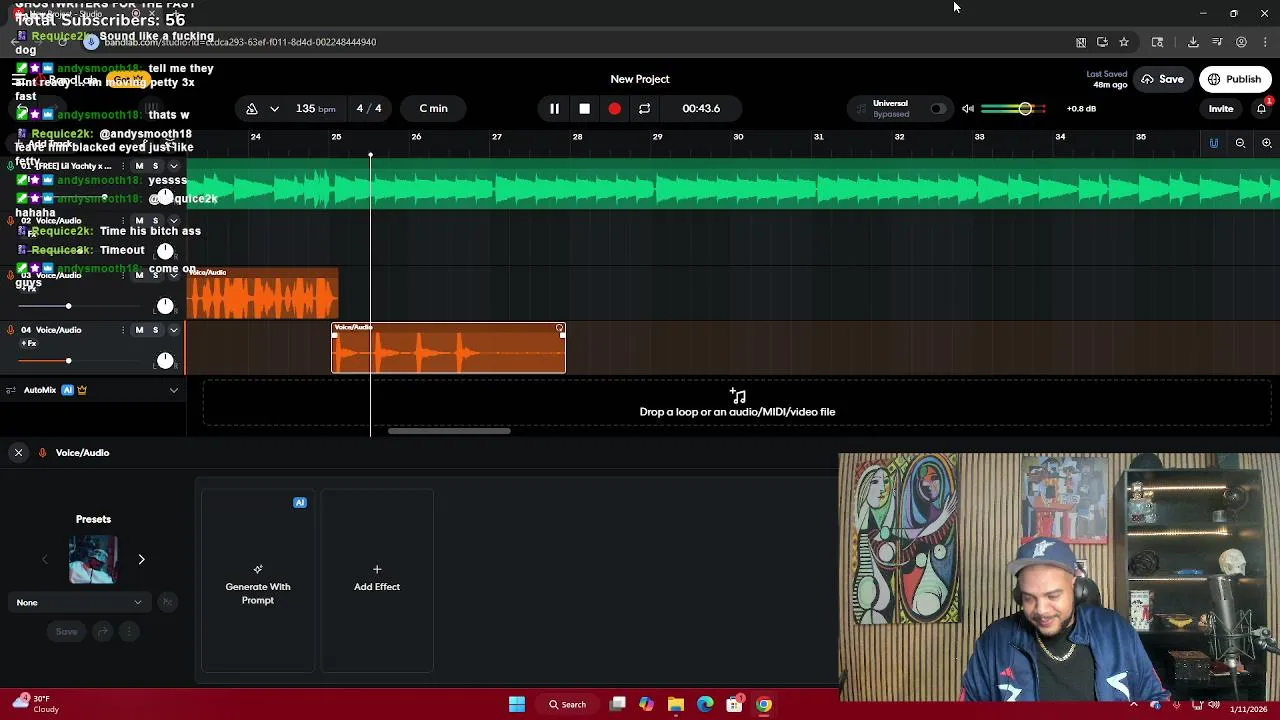
Task: Solo track 01 Lil Yachty beat
Action: [x=155, y=166]
